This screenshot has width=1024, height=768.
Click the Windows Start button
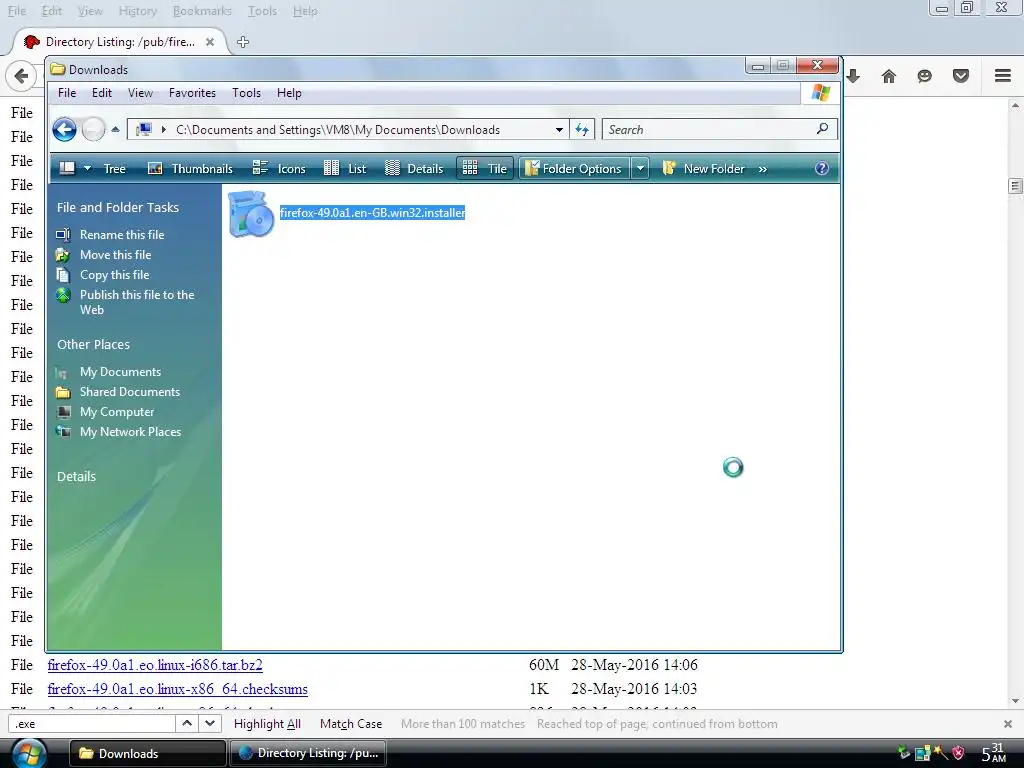pos(27,754)
